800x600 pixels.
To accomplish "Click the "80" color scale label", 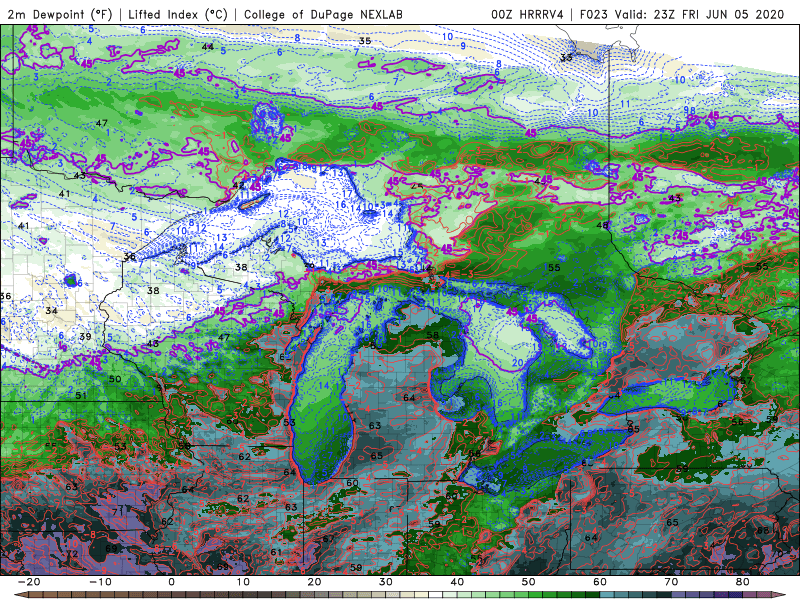I will (x=743, y=582).
